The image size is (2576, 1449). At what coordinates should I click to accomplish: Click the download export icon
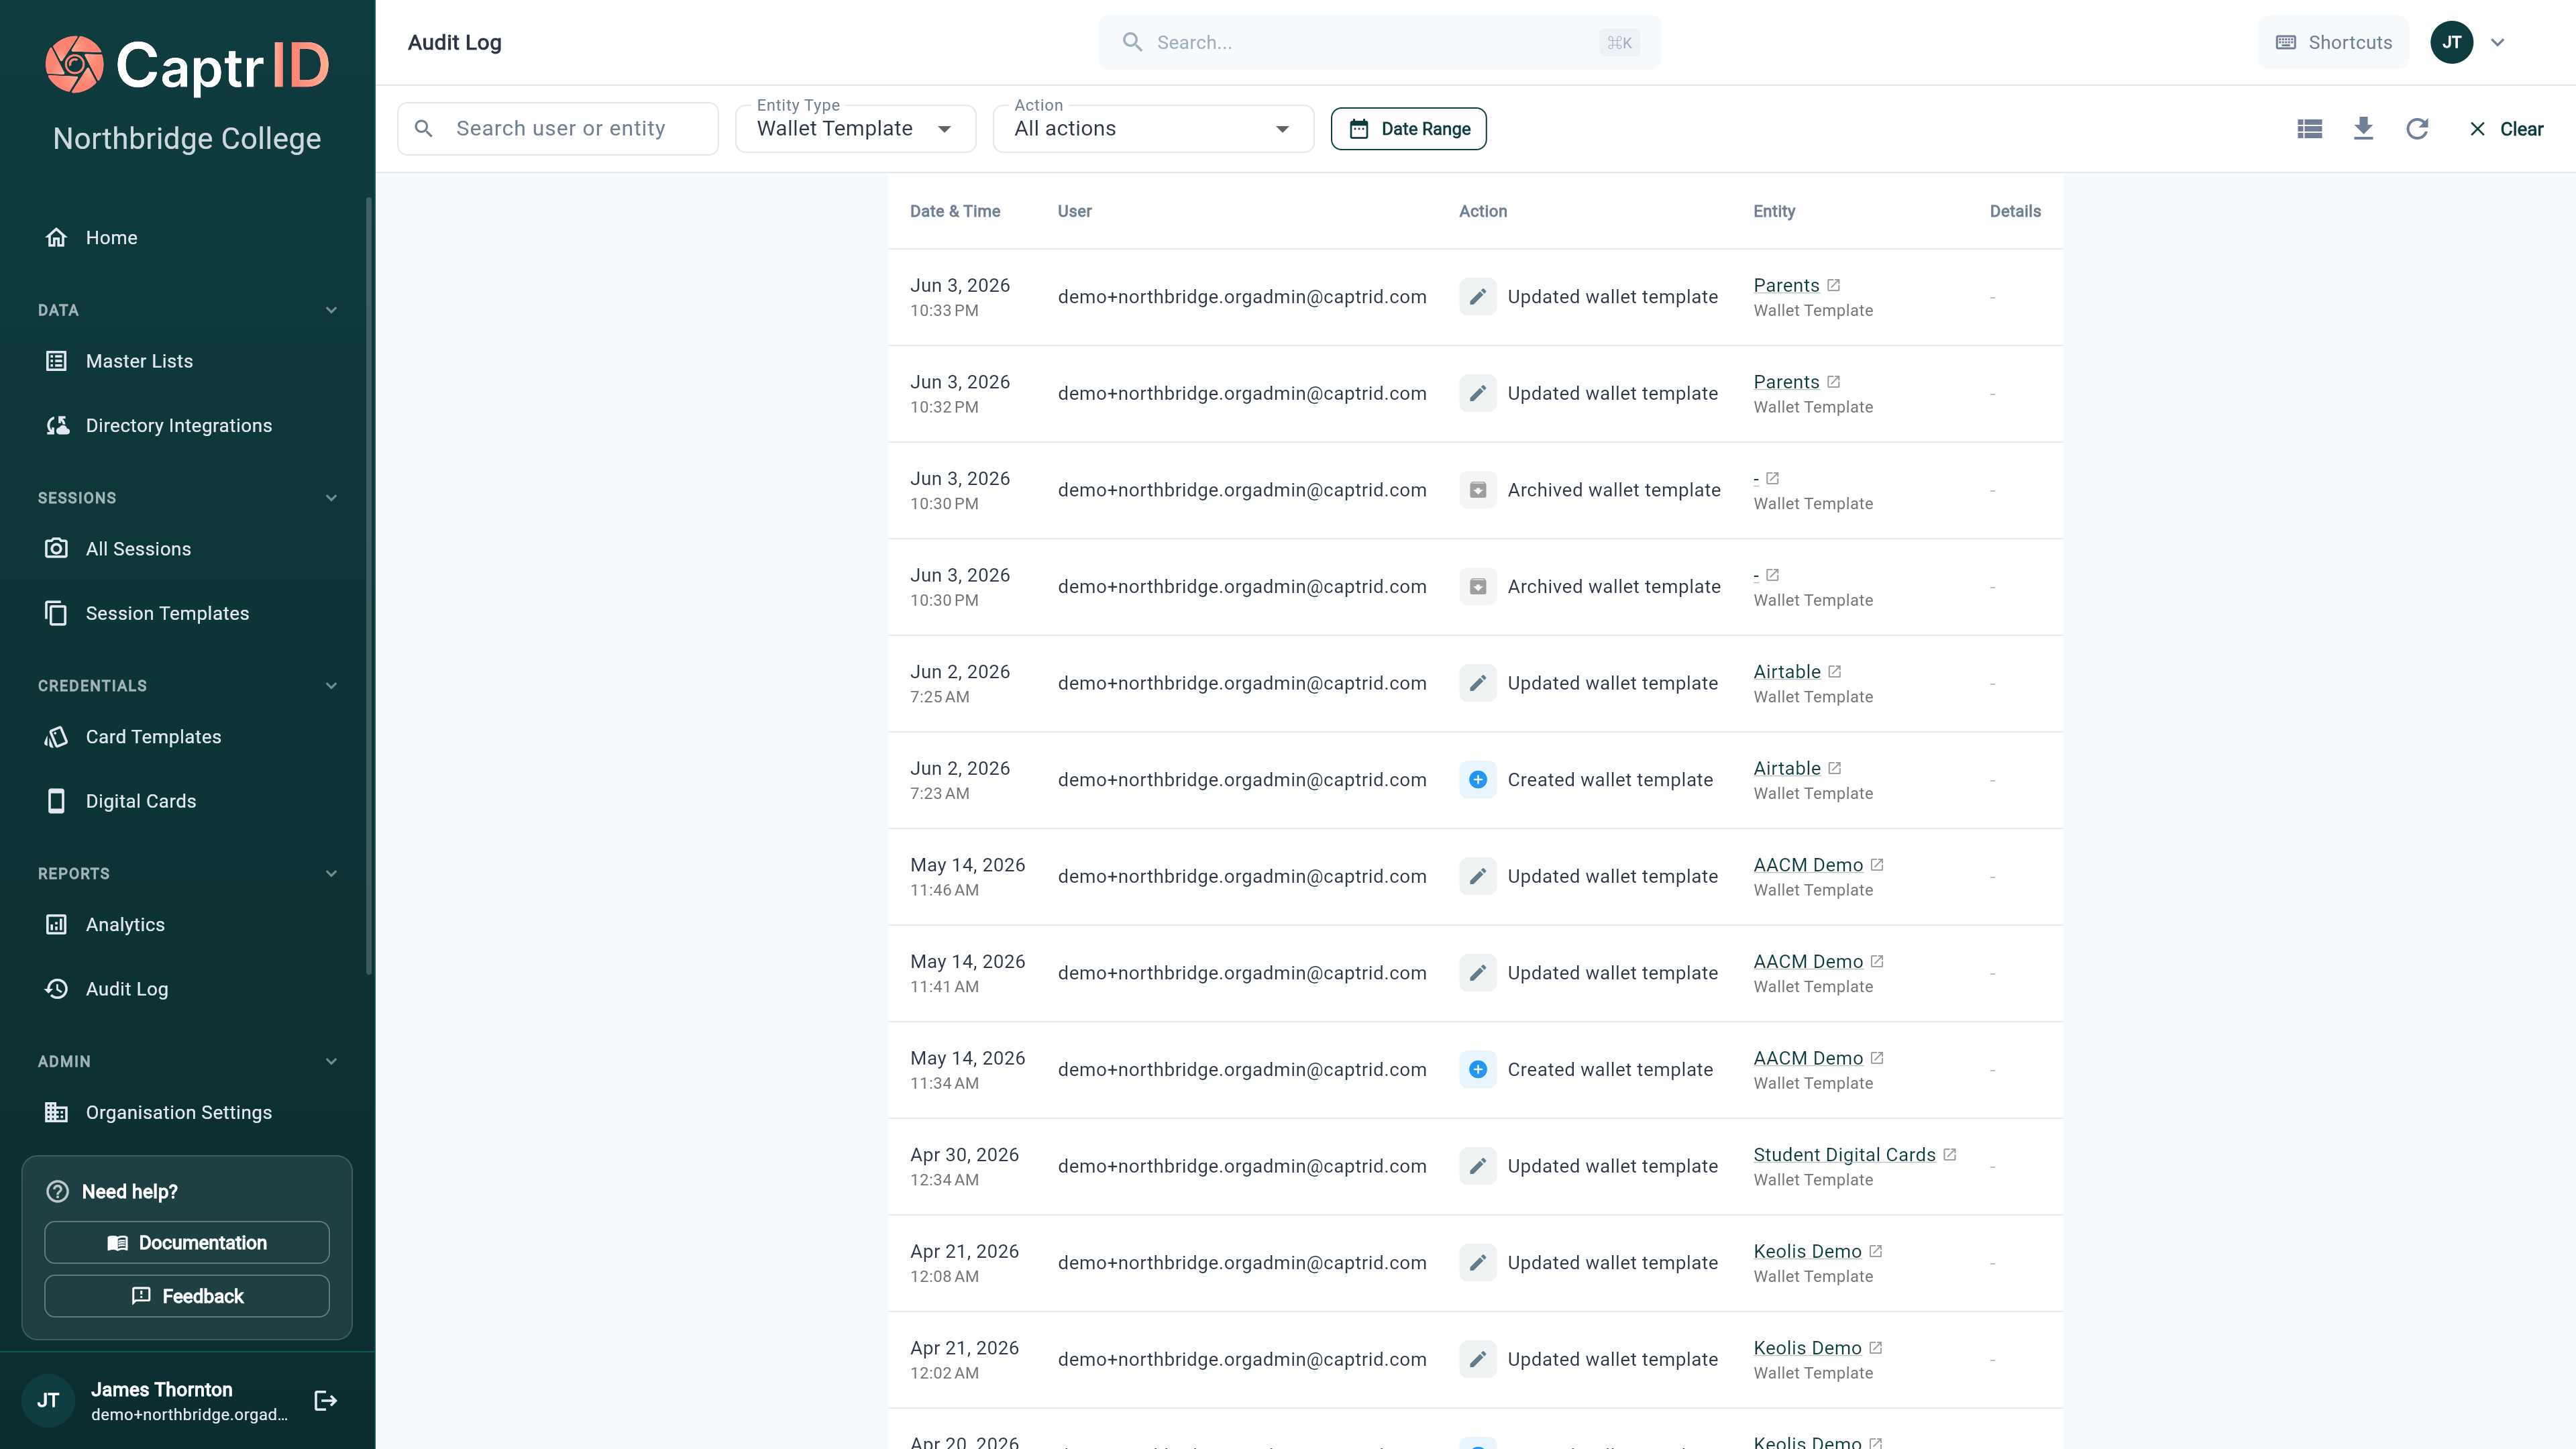point(2364,128)
